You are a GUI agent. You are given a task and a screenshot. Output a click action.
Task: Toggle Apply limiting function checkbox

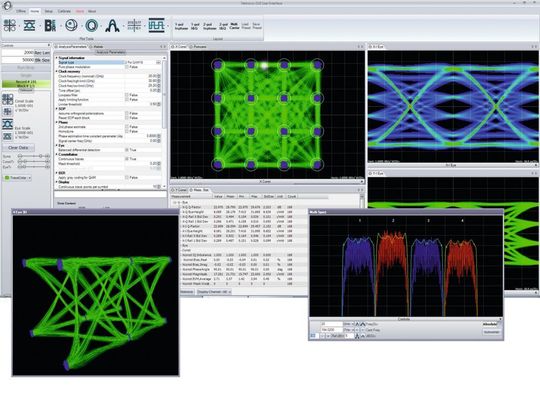coord(127,99)
